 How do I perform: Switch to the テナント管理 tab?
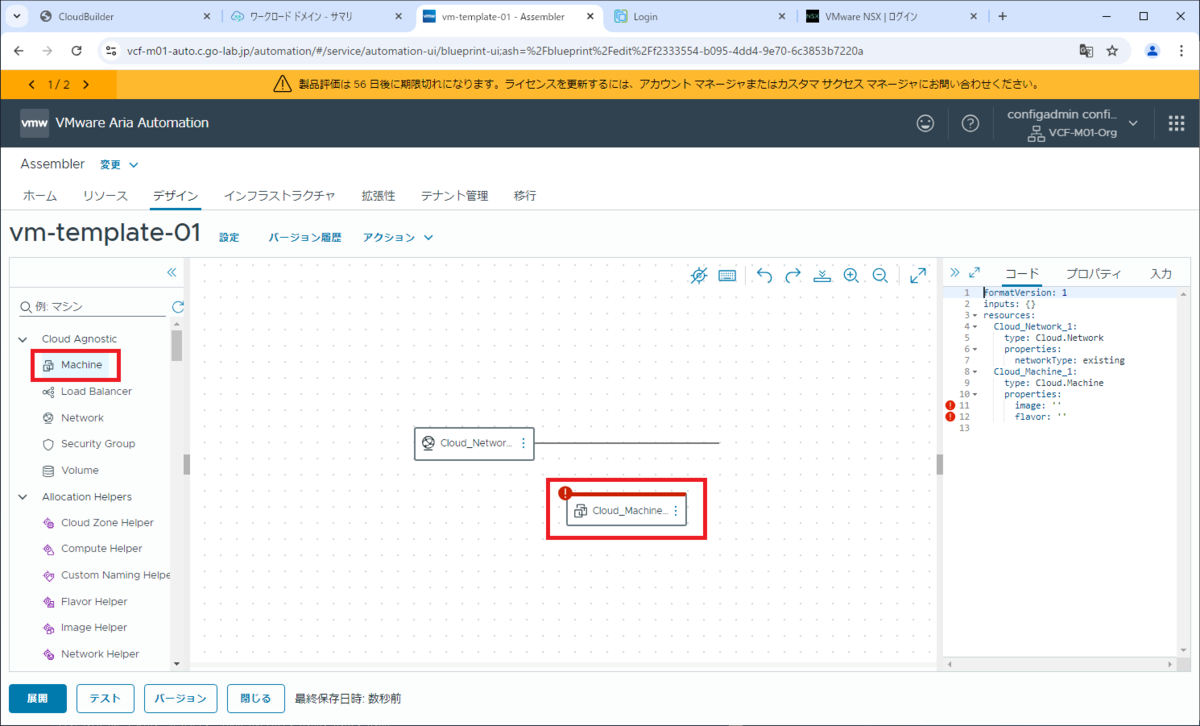point(454,196)
